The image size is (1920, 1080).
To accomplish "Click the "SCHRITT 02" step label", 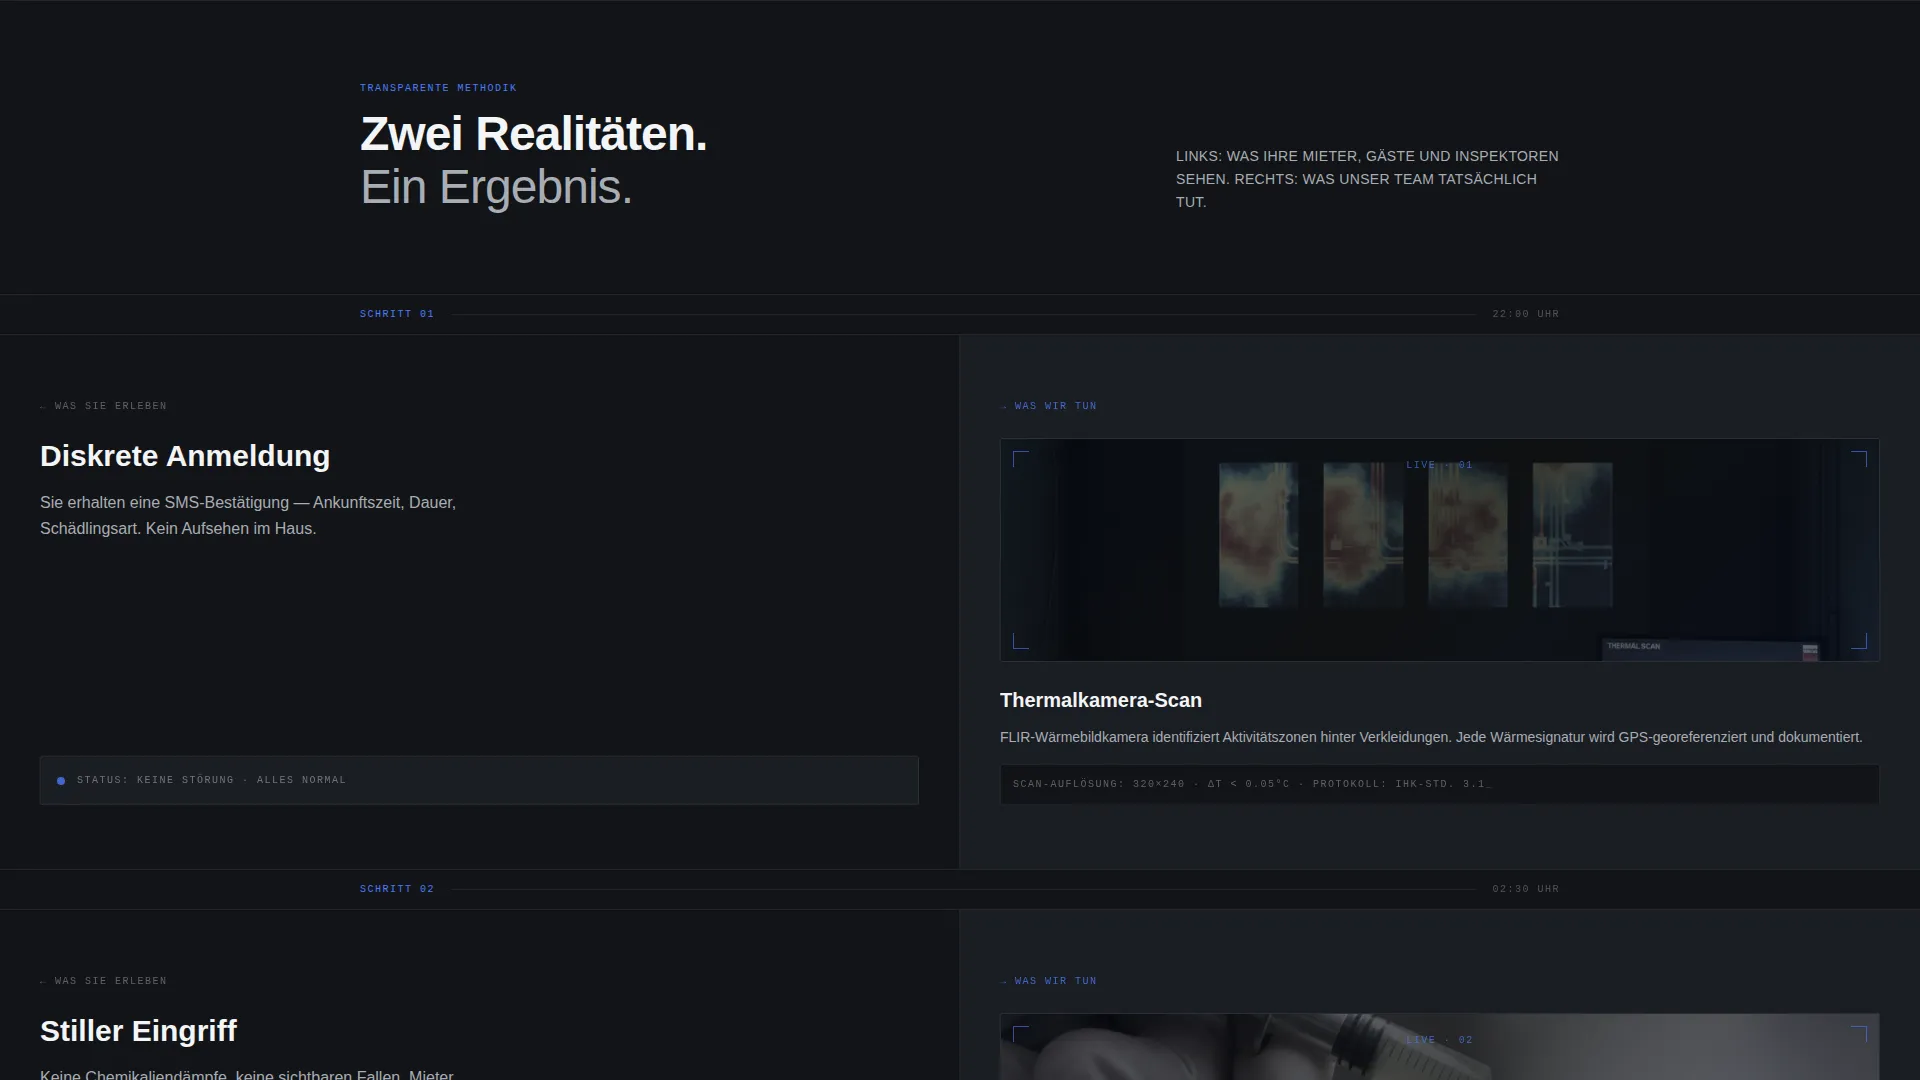I will pyautogui.click(x=397, y=889).
